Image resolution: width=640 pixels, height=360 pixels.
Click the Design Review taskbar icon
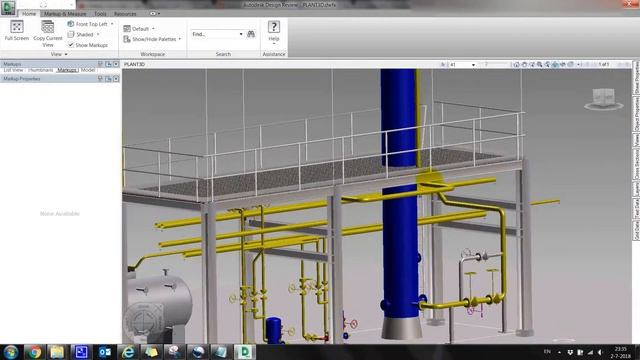(x=244, y=352)
